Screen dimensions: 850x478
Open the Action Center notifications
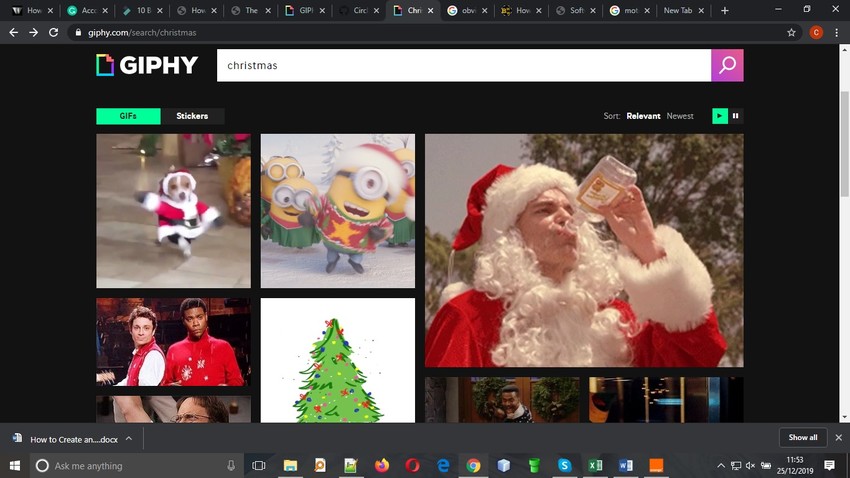click(x=829, y=465)
